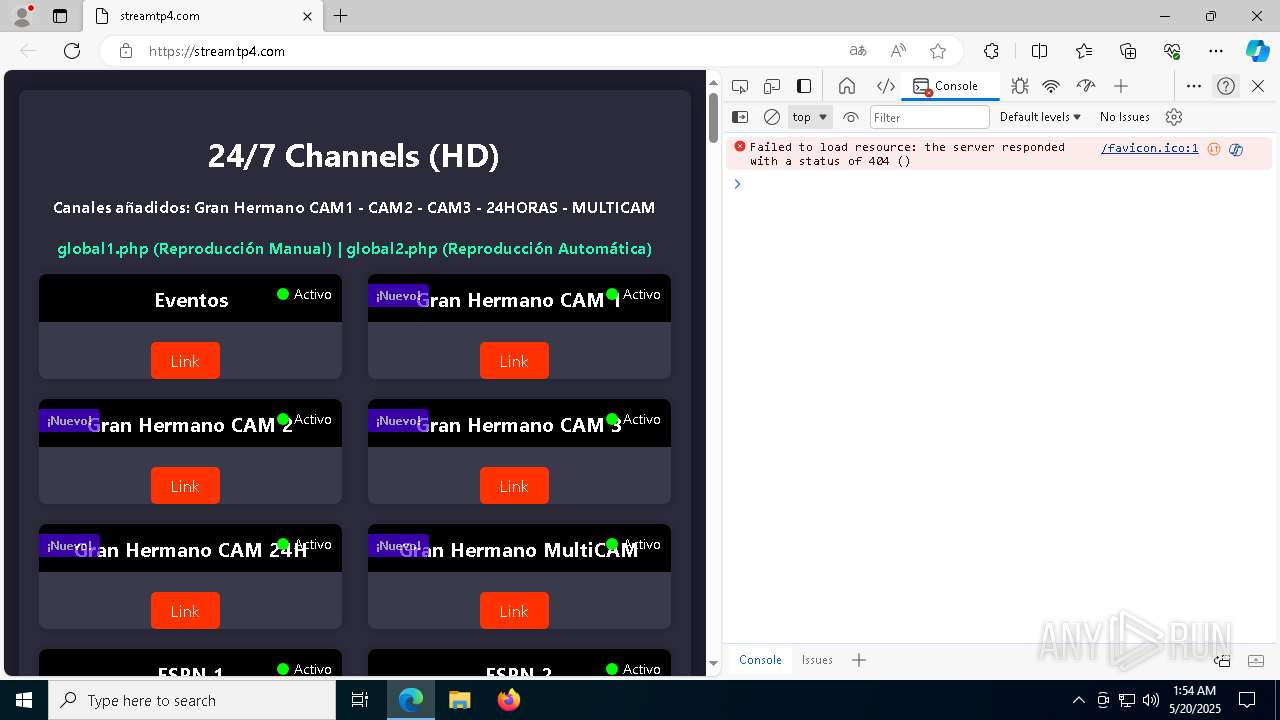Open the translate page icon in address bar
The width and height of the screenshot is (1280, 720).
(x=858, y=51)
